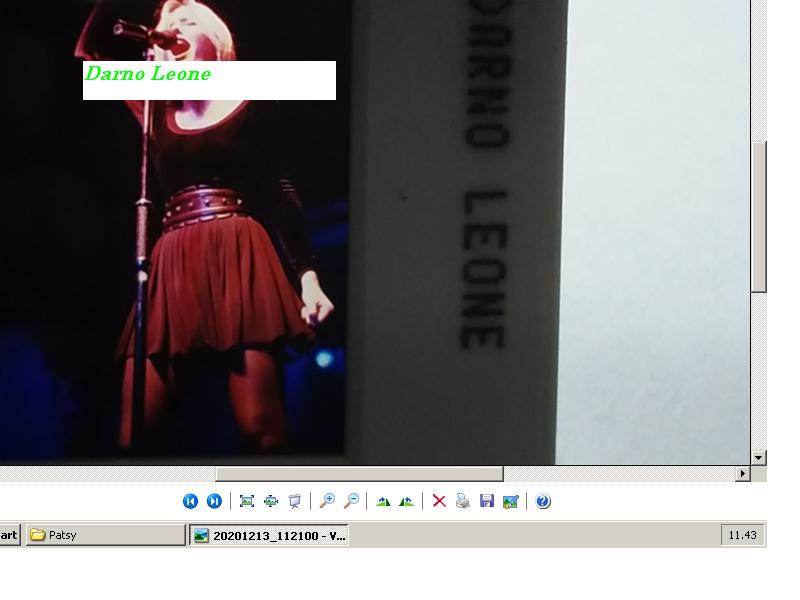Switch to the Patsy folder taskbar button

tap(106, 535)
